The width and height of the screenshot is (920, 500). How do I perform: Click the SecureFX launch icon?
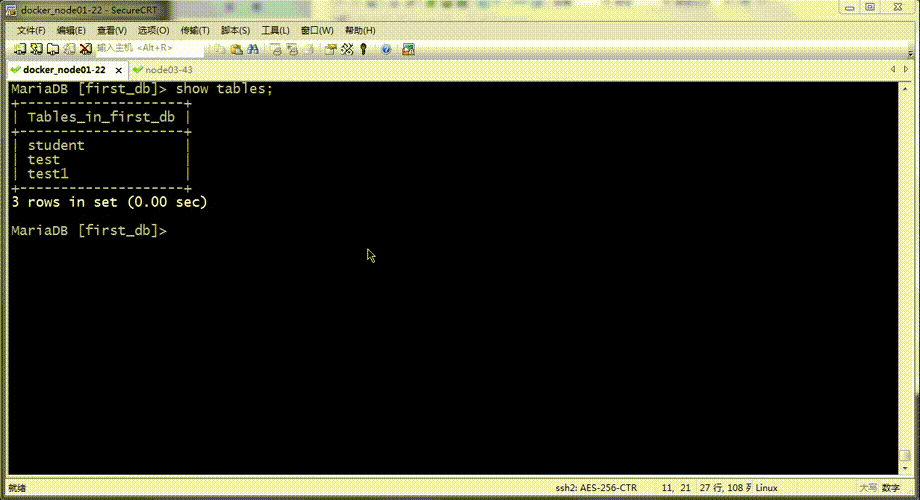(x=408, y=49)
